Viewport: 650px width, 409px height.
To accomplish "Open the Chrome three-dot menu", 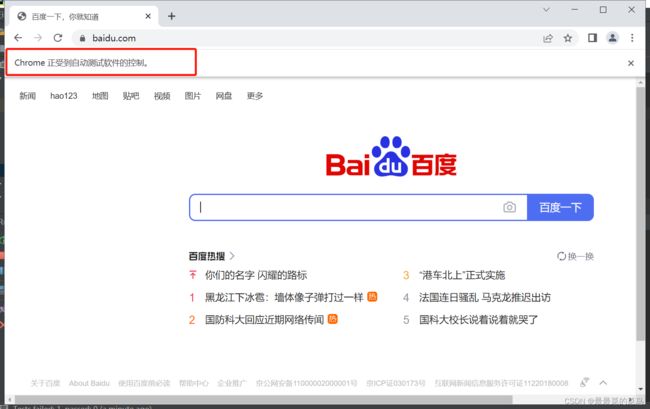I will point(632,38).
